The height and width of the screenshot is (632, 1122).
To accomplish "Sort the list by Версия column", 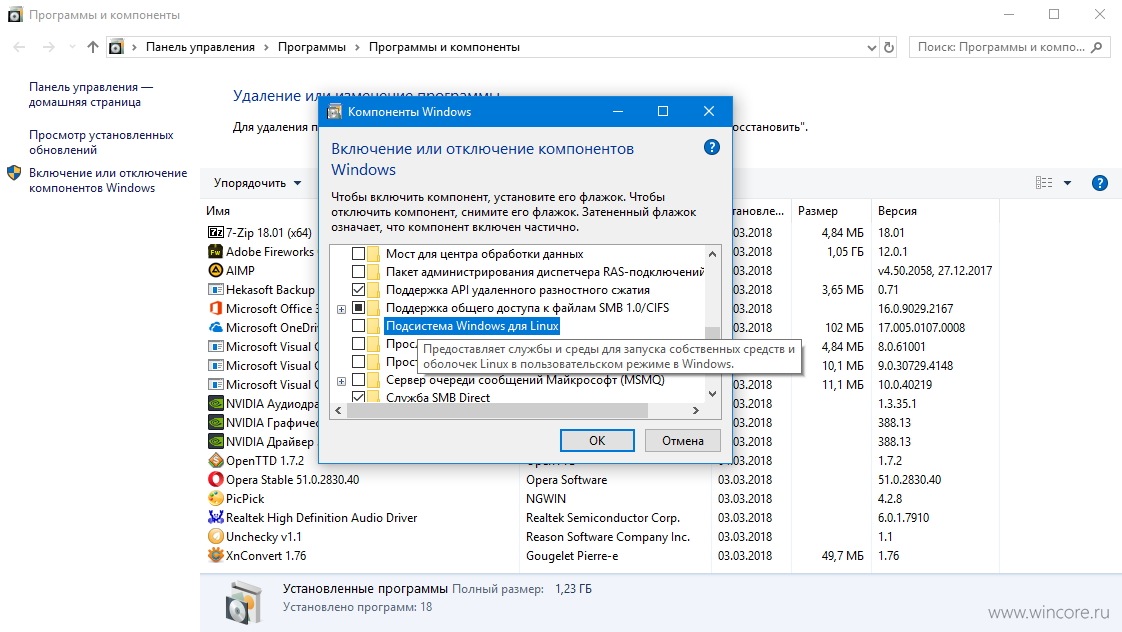I will [x=897, y=211].
